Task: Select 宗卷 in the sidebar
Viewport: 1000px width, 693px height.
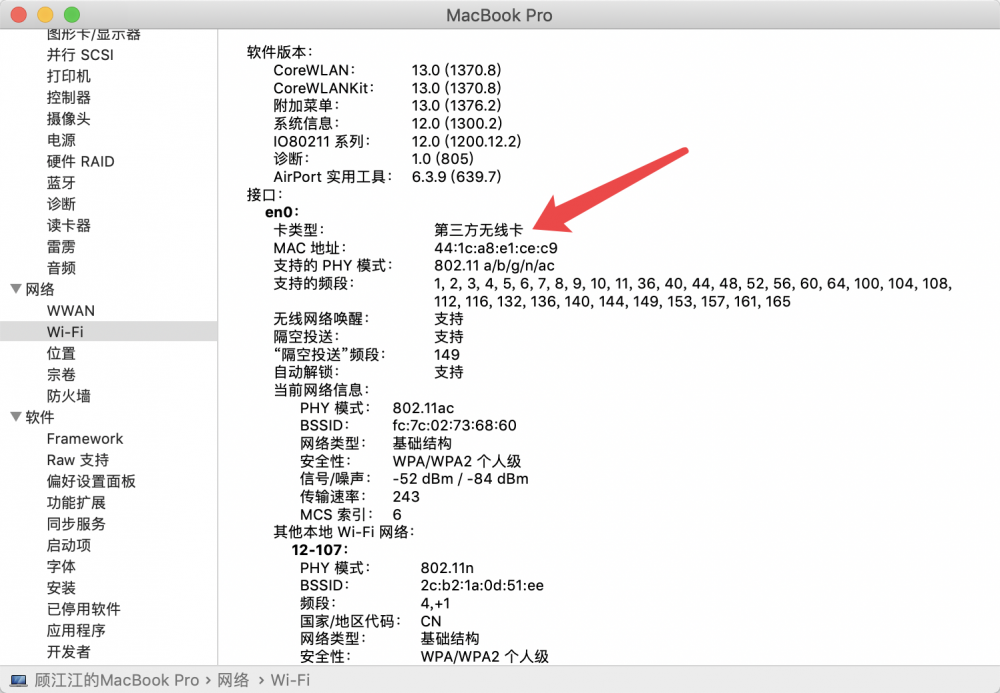Action: 61,374
